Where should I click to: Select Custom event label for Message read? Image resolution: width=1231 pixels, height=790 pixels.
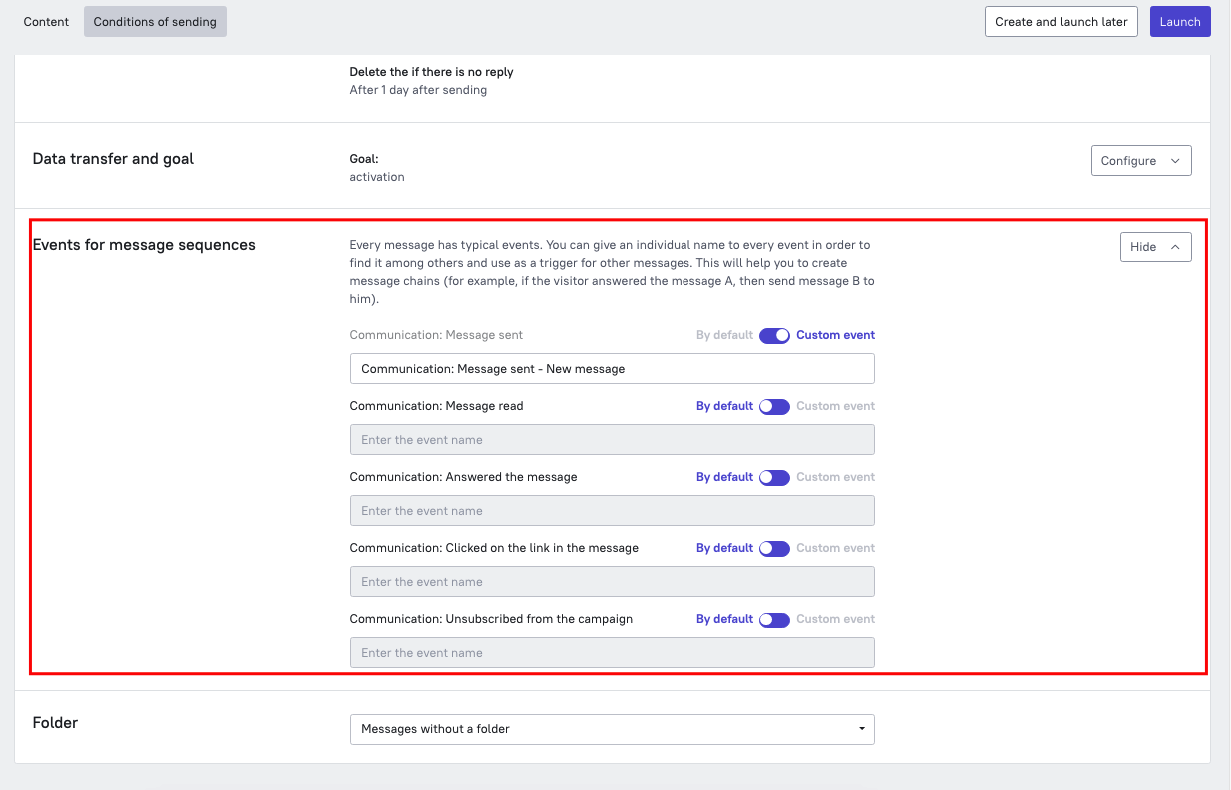835,407
